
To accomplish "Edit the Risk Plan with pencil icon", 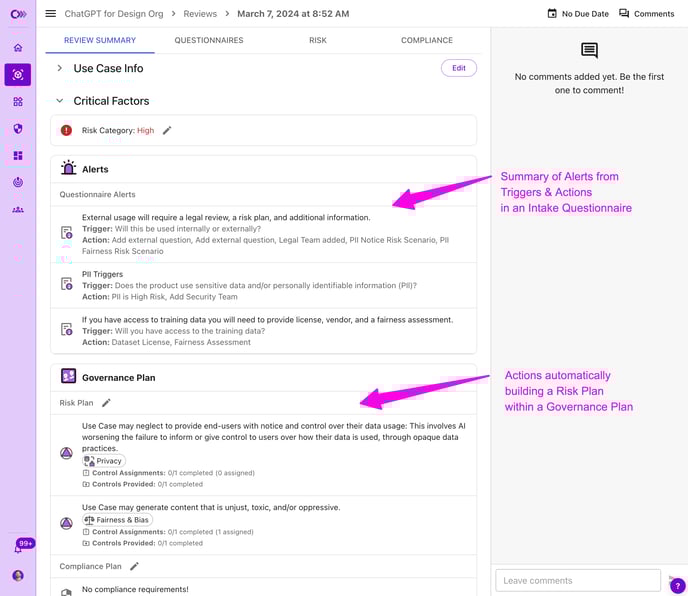I will [x=106, y=403].
